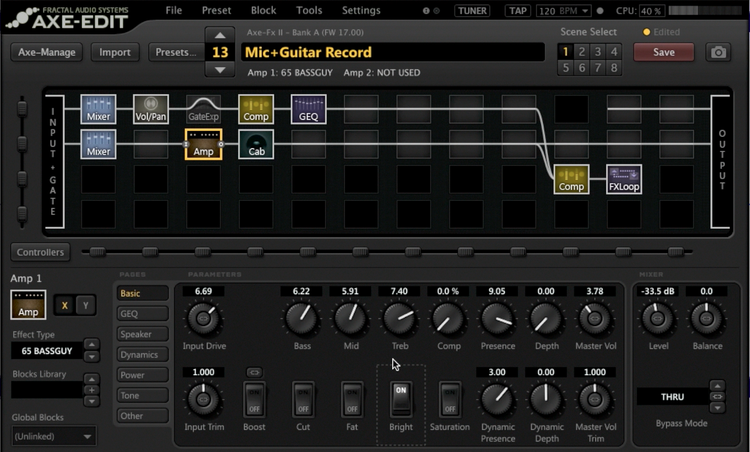Switch to amp X state
750x452 pixels.
pyautogui.click(x=65, y=305)
